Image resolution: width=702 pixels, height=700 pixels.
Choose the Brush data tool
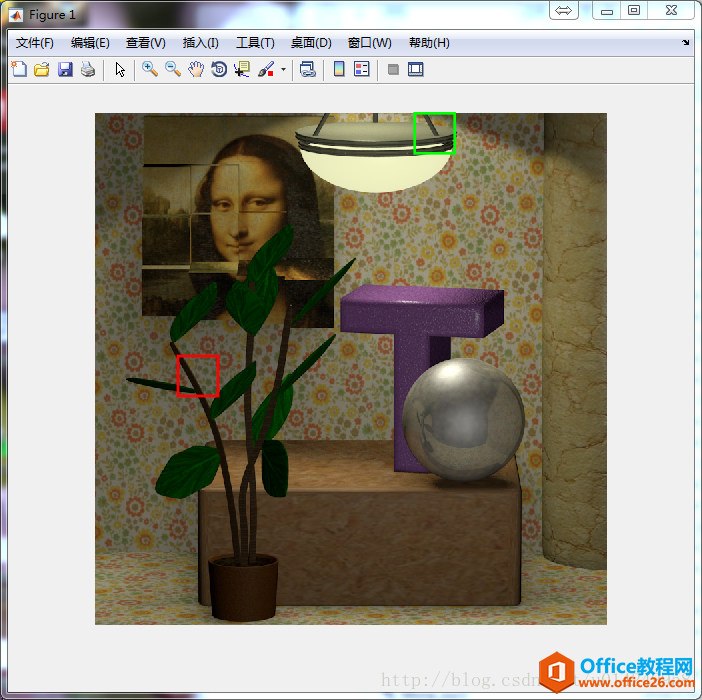tap(266, 69)
